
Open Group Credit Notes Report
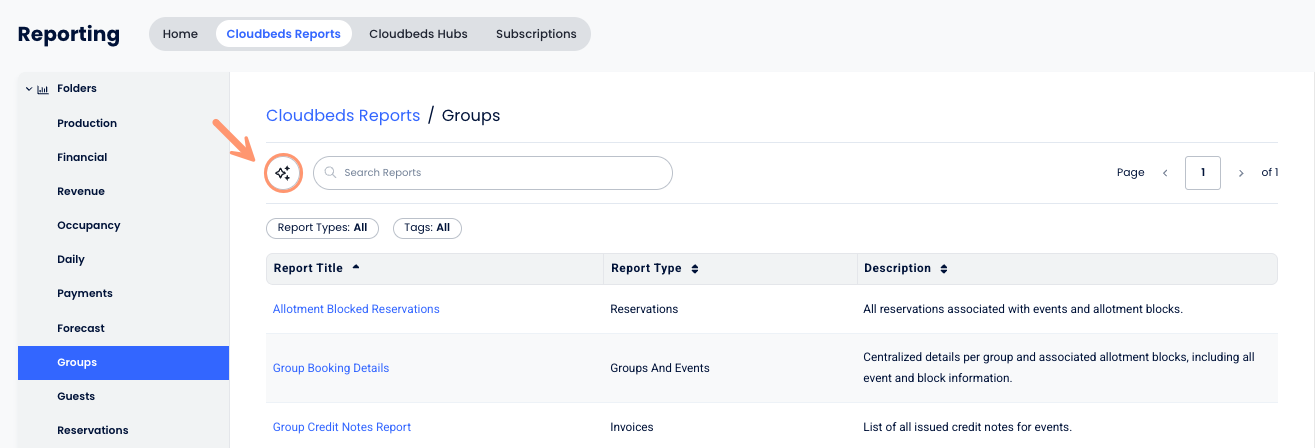[342, 427]
